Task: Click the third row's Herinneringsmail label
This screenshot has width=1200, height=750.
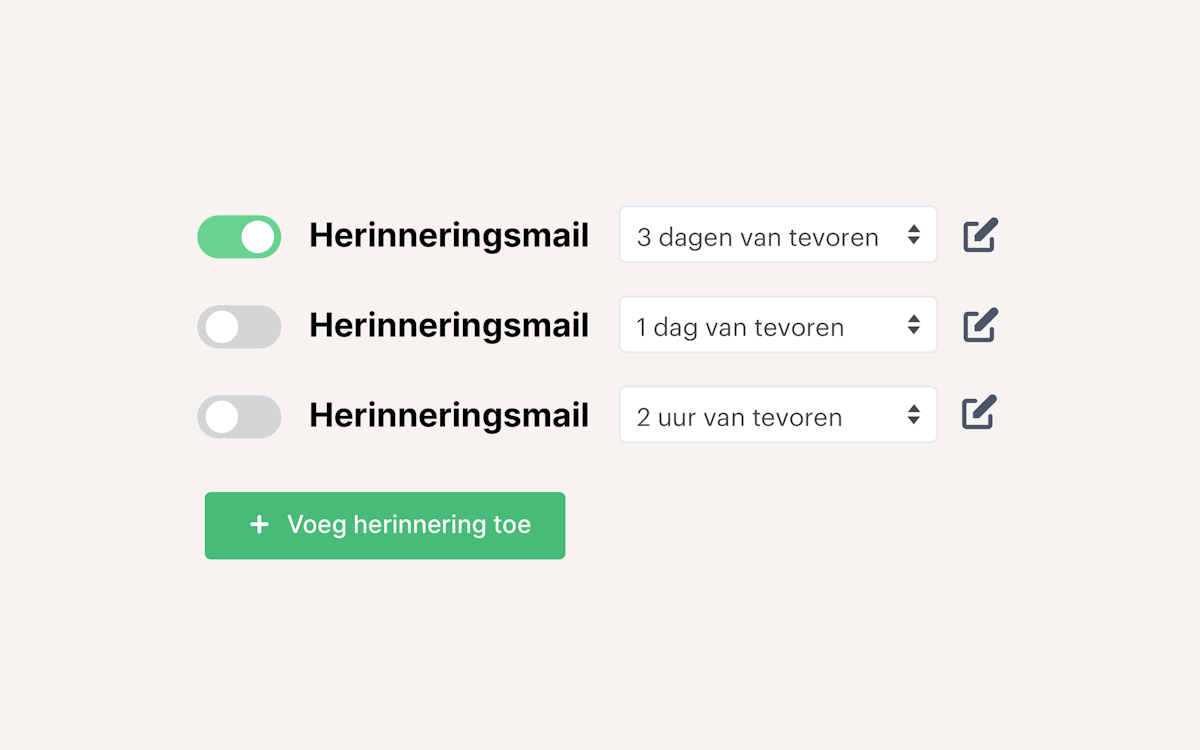Action: 448,416
